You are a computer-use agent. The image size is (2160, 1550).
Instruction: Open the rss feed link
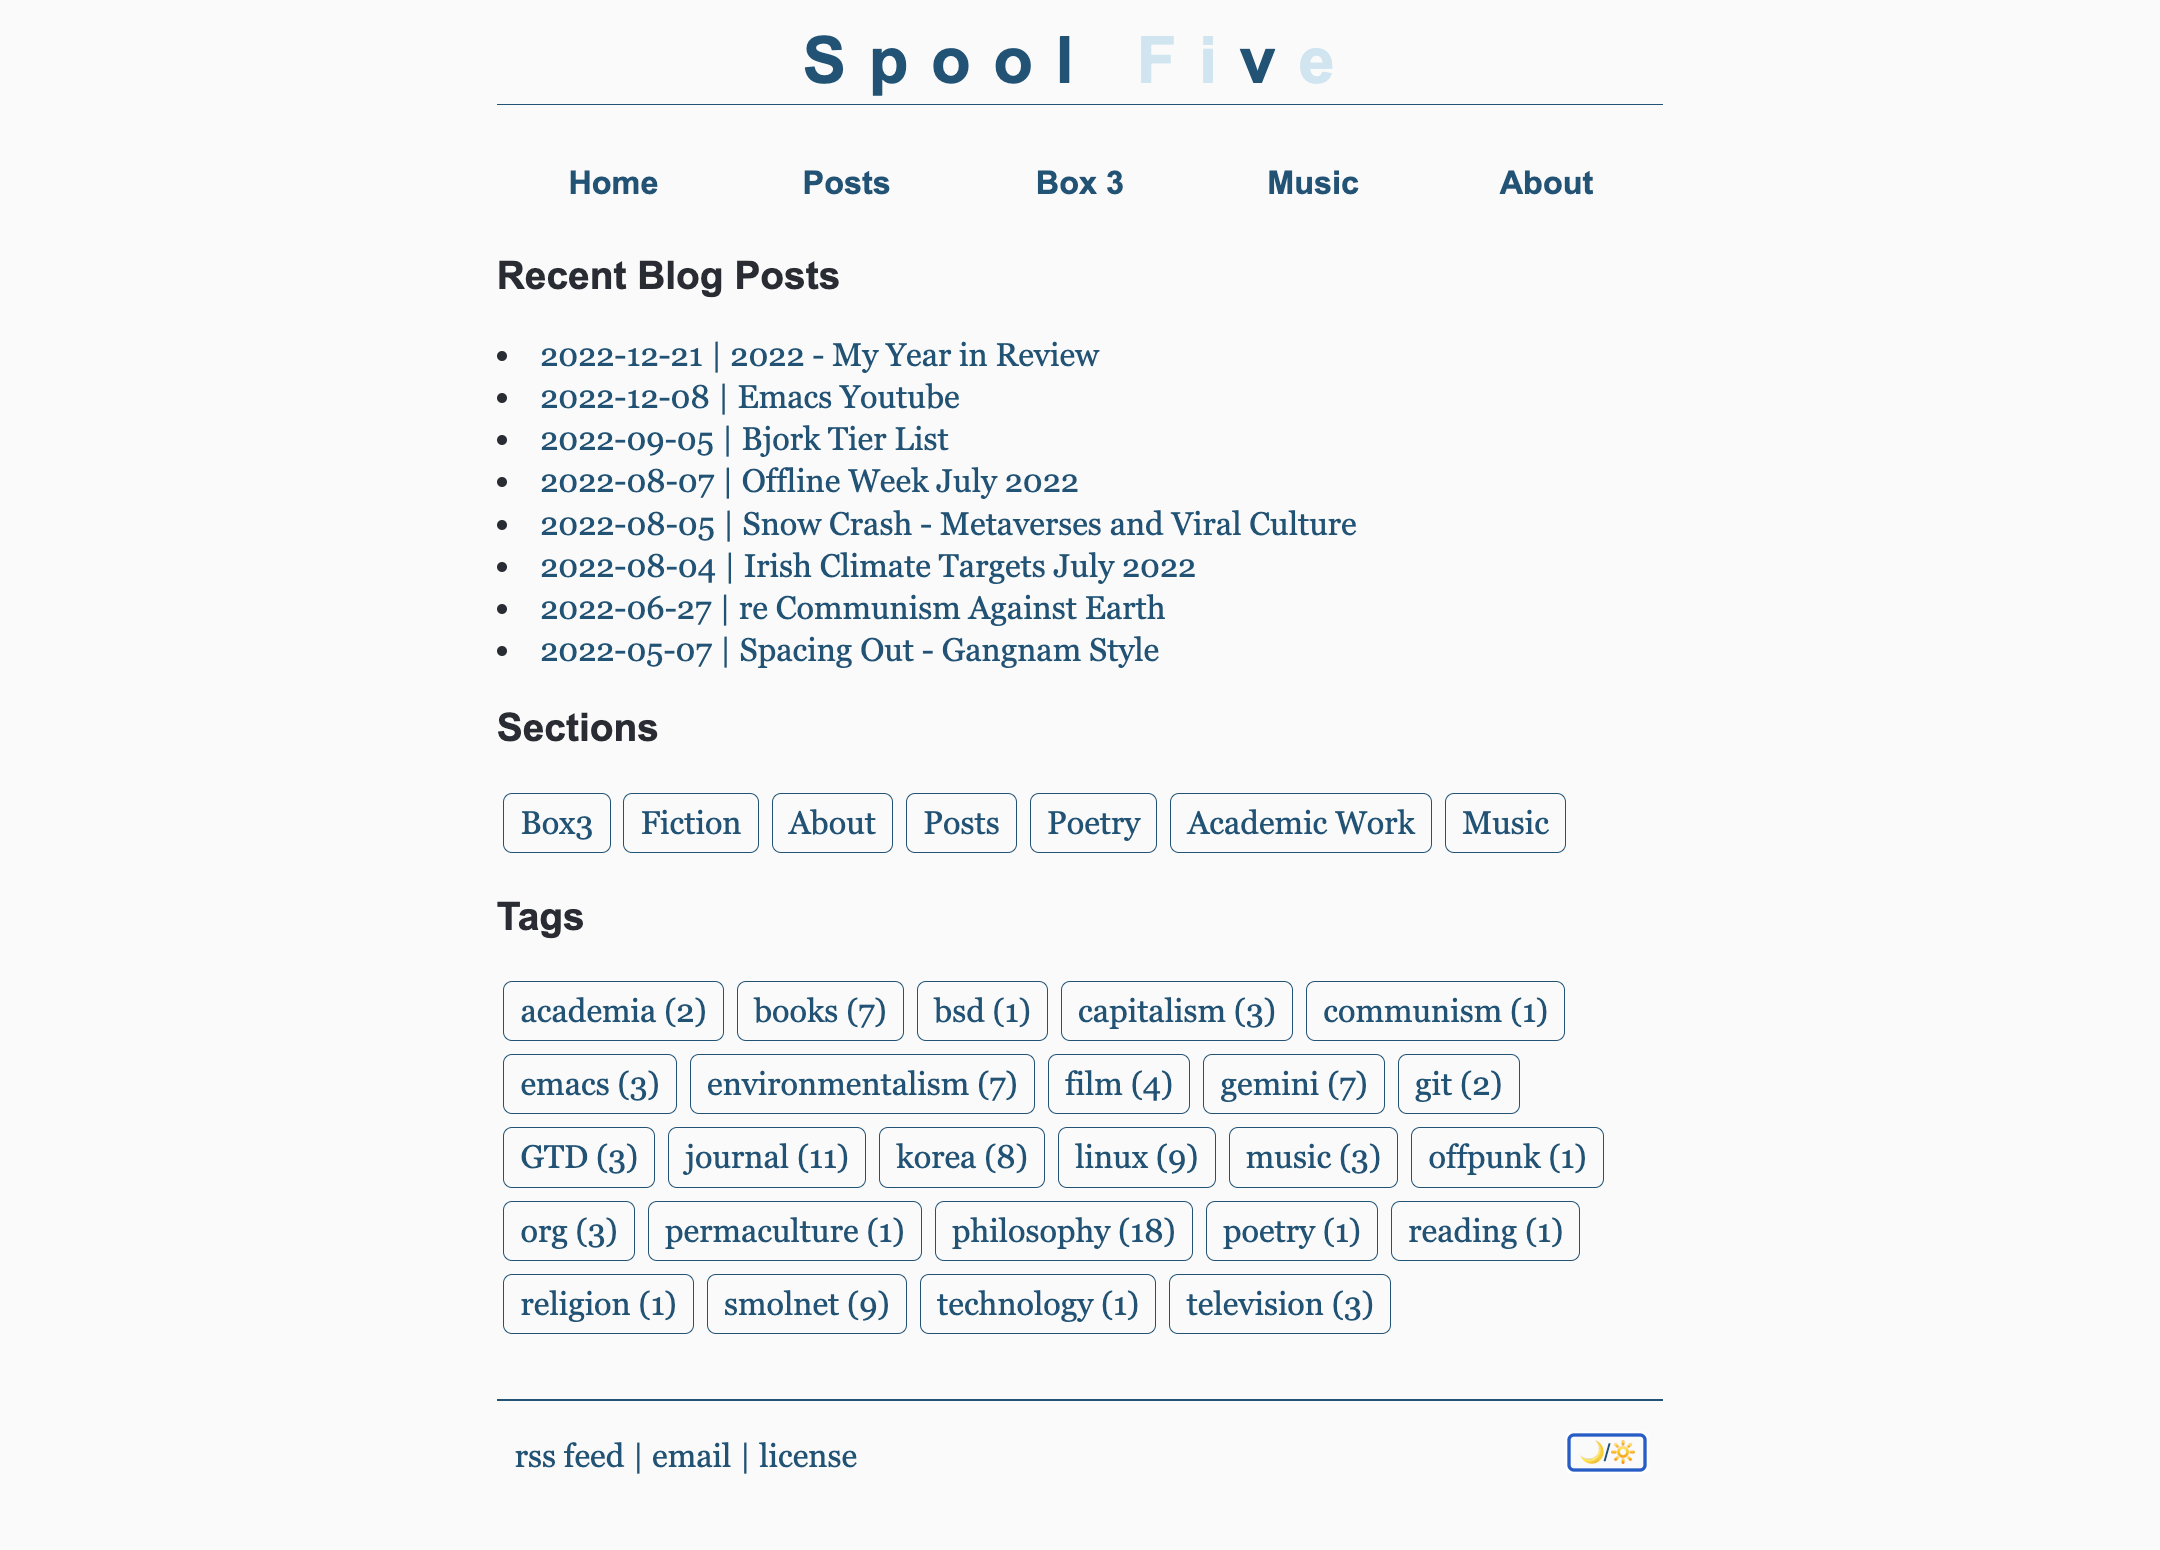coord(569,1456)
